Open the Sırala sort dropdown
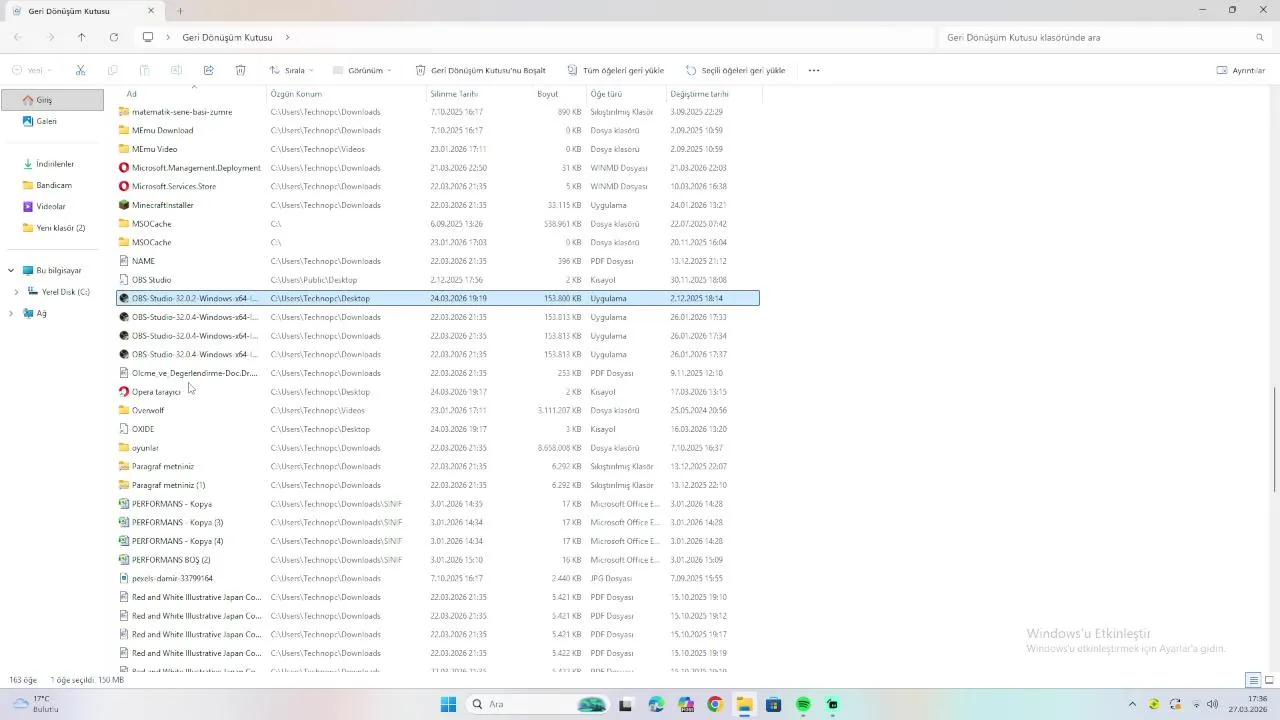Screen dimensions: 1280x720 291,71
